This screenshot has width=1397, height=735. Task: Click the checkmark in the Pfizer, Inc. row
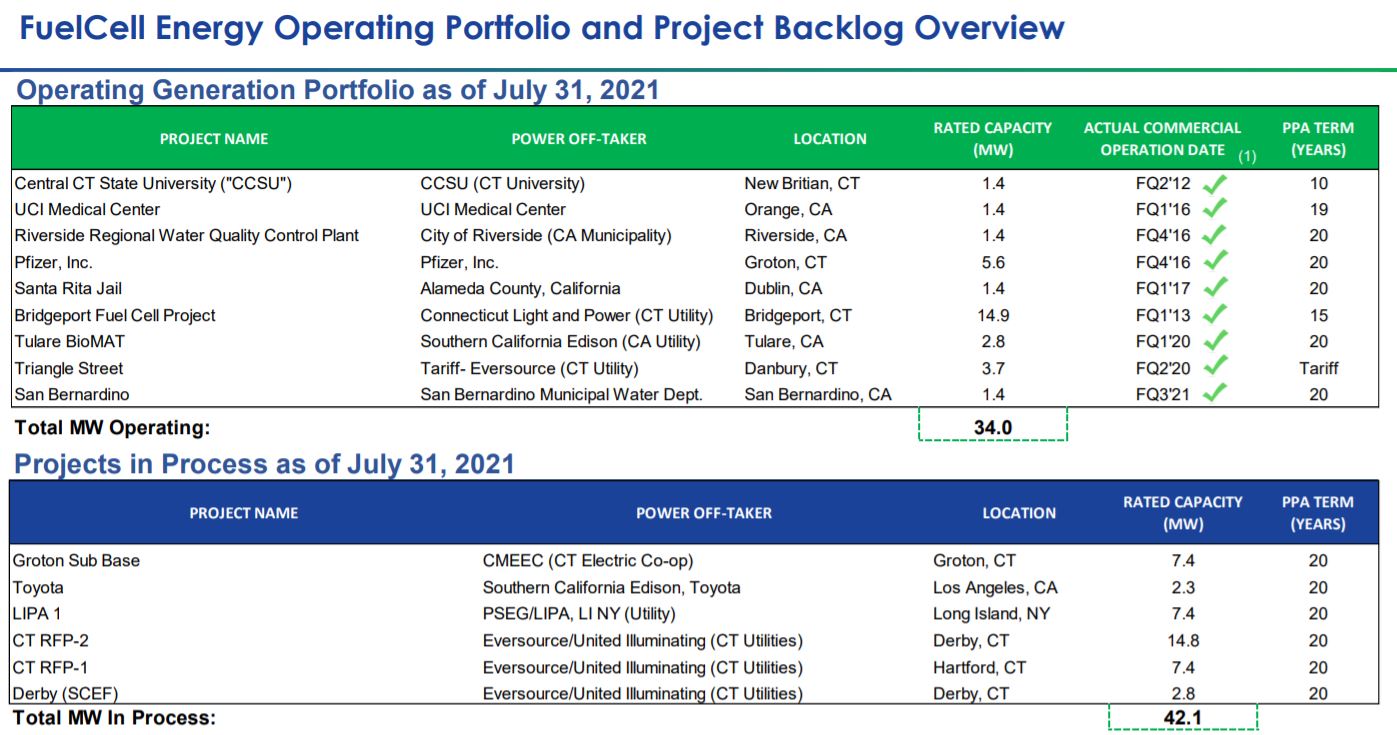(x=1214, y=262)
